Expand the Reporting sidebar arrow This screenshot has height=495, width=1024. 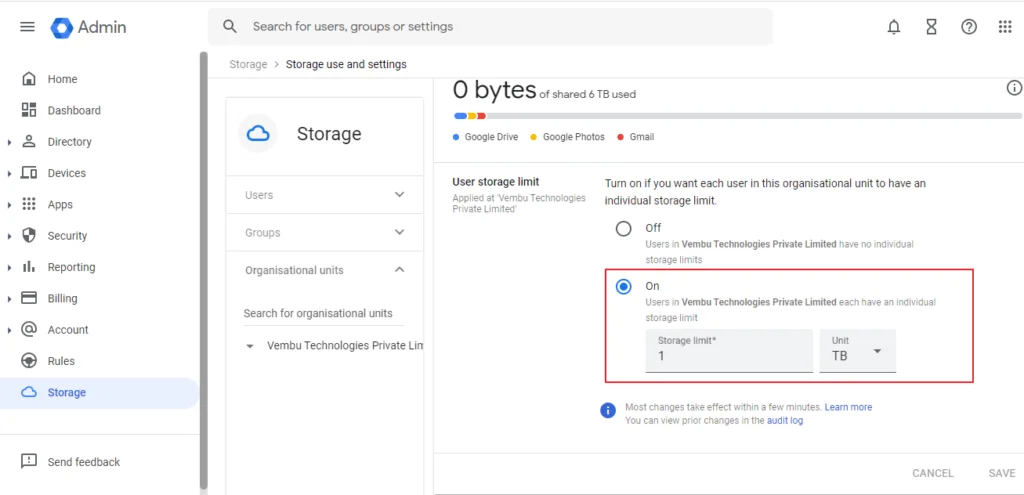click(10, 268)
